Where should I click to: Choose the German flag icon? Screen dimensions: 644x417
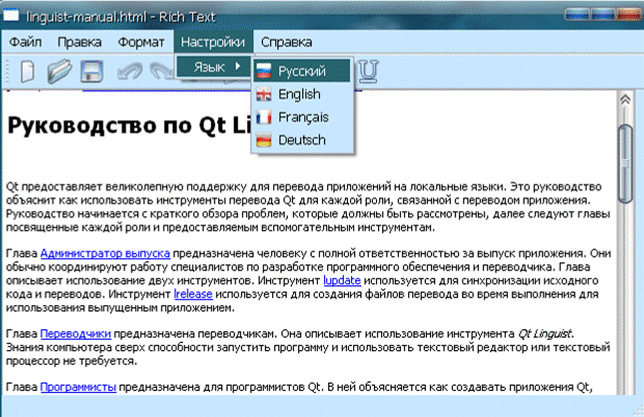[x=264, y=141]
